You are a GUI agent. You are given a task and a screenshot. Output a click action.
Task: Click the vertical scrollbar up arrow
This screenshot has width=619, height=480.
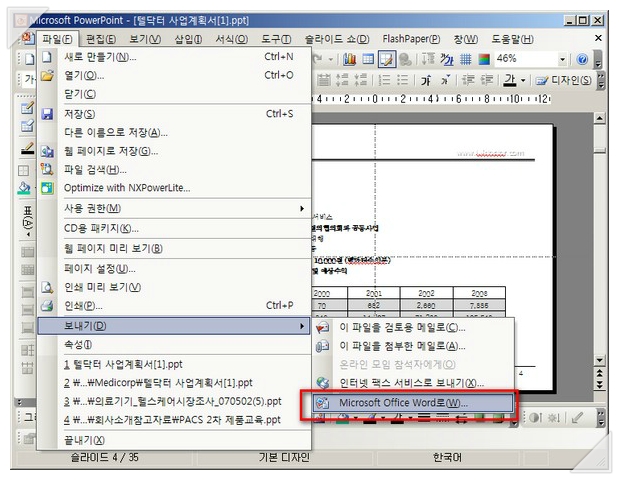599,118
